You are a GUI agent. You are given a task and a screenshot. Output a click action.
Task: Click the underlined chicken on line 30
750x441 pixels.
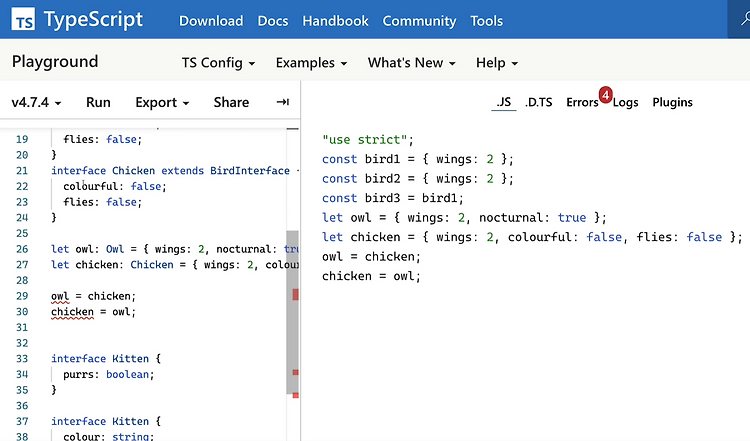(72, 312)
